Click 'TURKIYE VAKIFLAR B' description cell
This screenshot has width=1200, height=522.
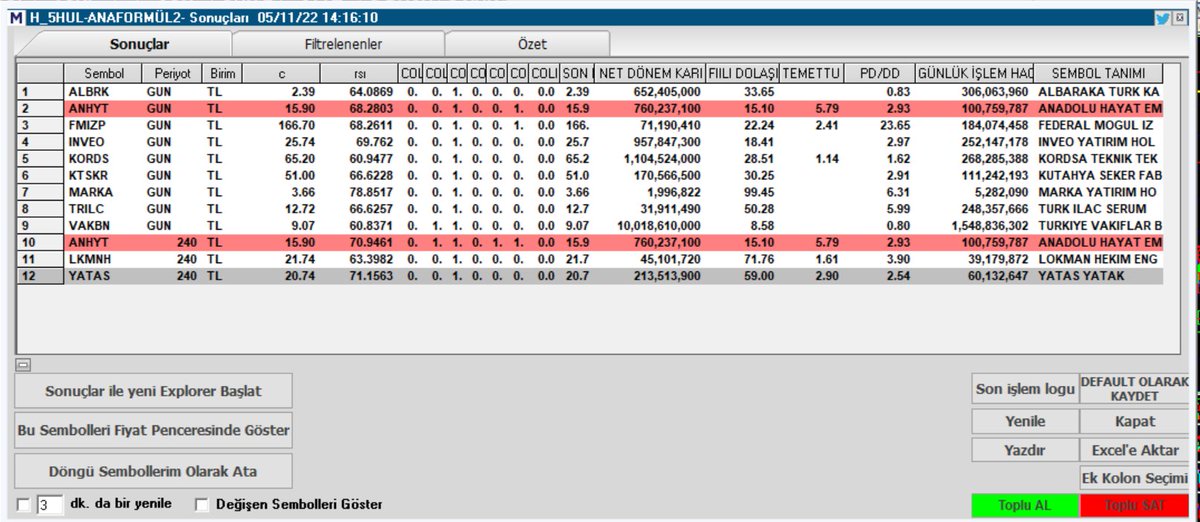(x=1099, y=225)
